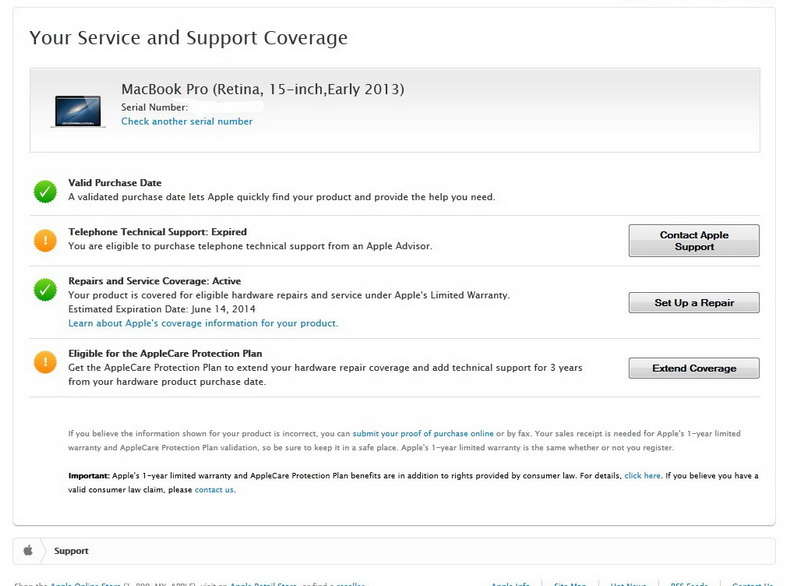The width and height of the screenshot is (800, 586).
Task: Click the MacBook Pro (Retina, 15-inch, Early 2013) title
Action: (263, 90)
